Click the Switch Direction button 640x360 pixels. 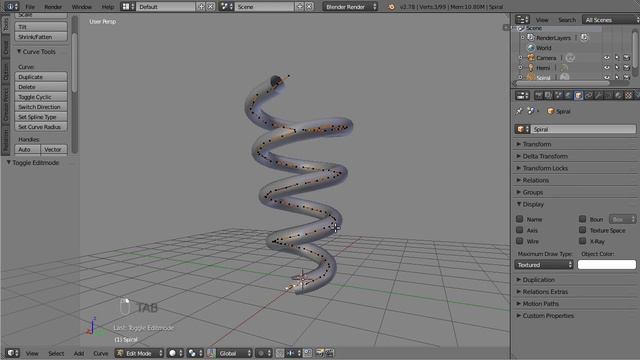[41, 107]
